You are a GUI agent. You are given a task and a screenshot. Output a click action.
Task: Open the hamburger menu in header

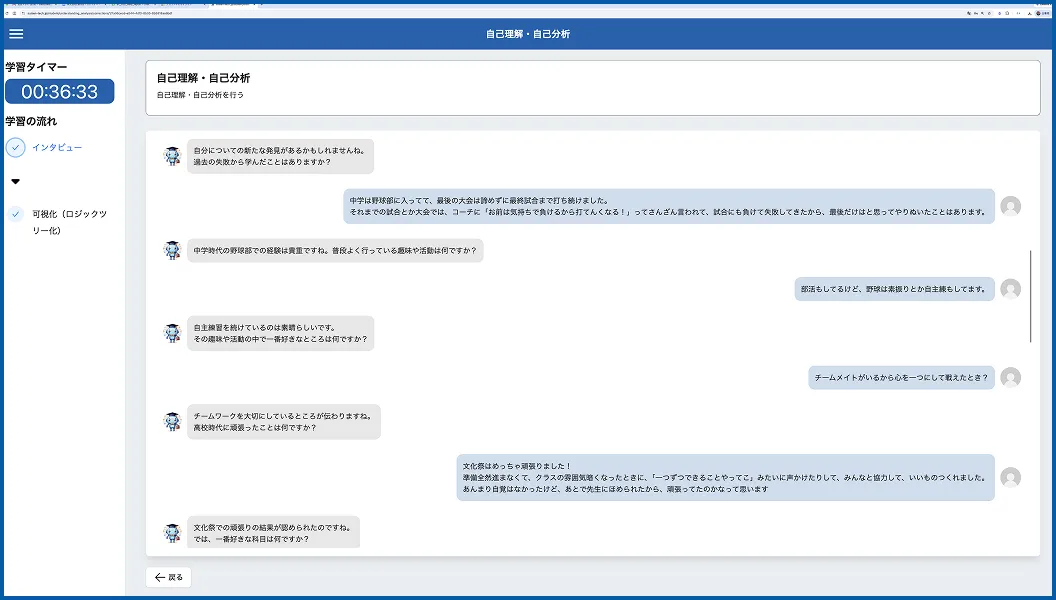pos(16,34)
